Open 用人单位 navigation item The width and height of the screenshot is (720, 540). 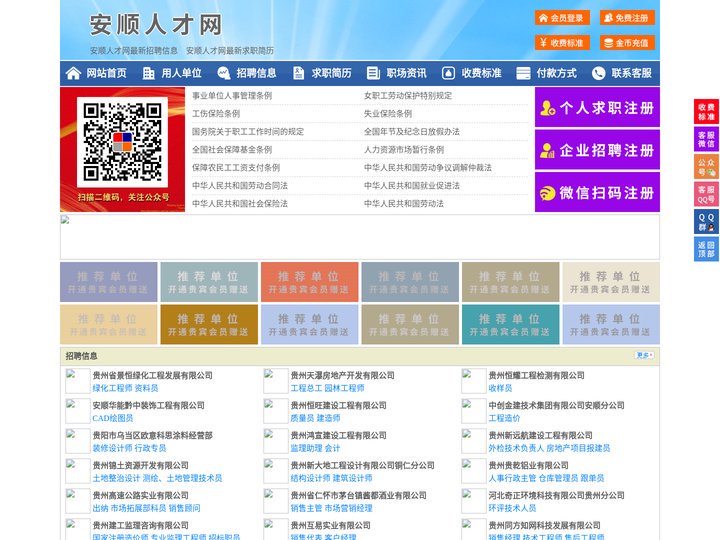pos(181,73)
